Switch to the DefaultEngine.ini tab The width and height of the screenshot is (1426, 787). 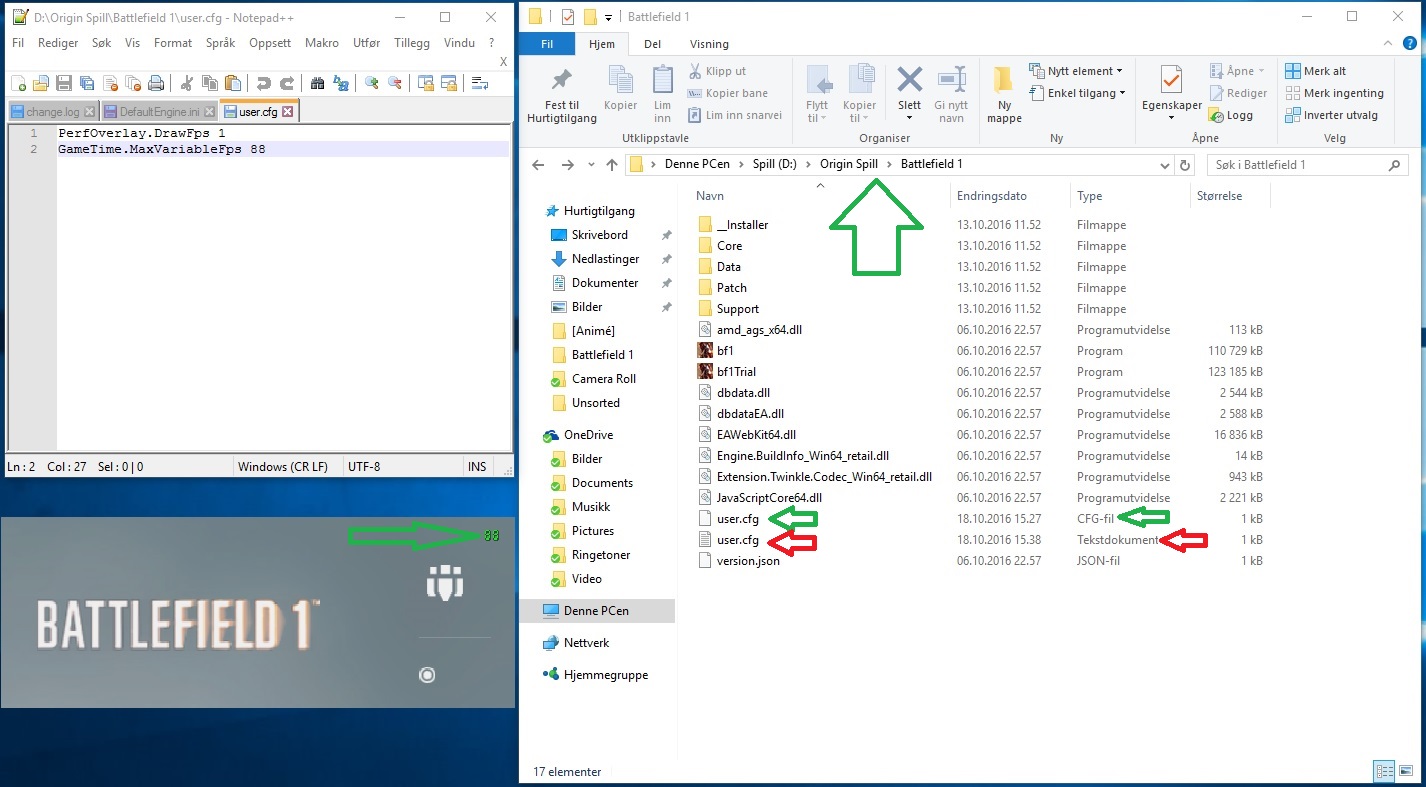click(x=159, y=112)
